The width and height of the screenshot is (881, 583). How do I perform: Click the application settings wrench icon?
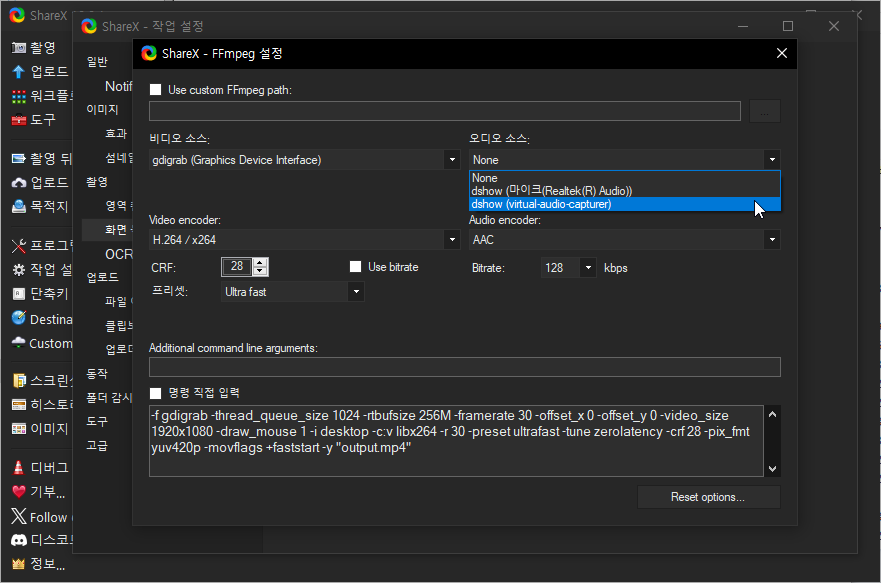pos(19,245)
